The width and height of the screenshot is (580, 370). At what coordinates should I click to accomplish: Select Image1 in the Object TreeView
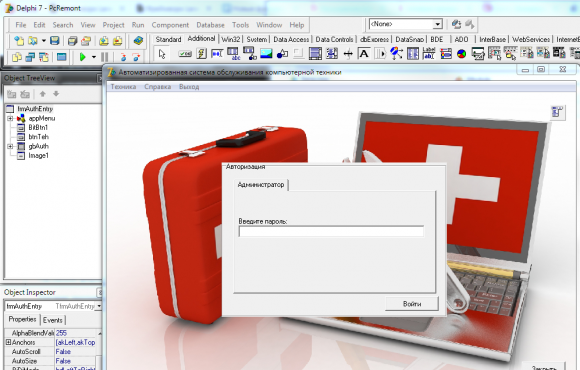click(38, 155)
